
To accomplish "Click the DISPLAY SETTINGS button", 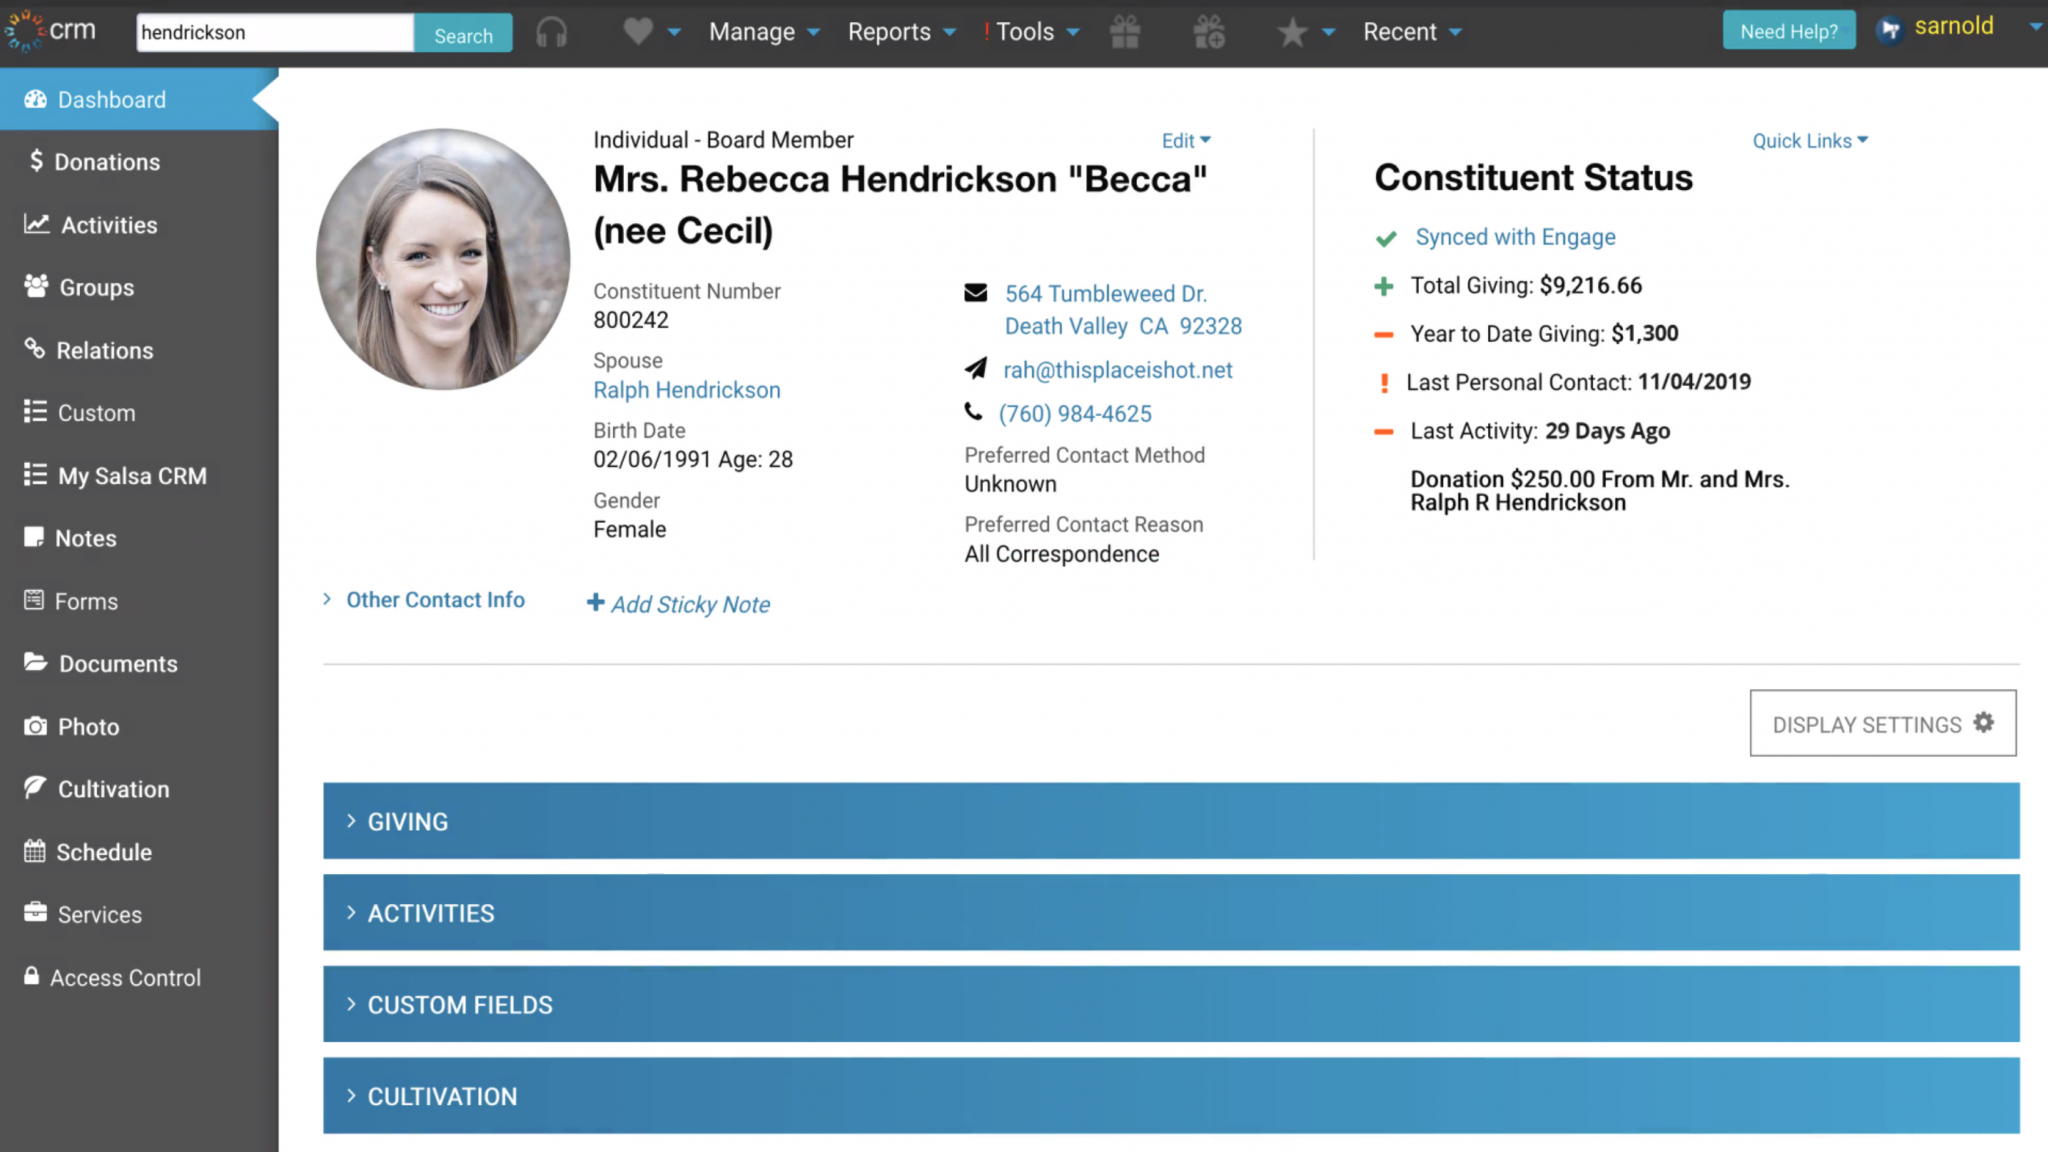I will (x=1883, y=723).
